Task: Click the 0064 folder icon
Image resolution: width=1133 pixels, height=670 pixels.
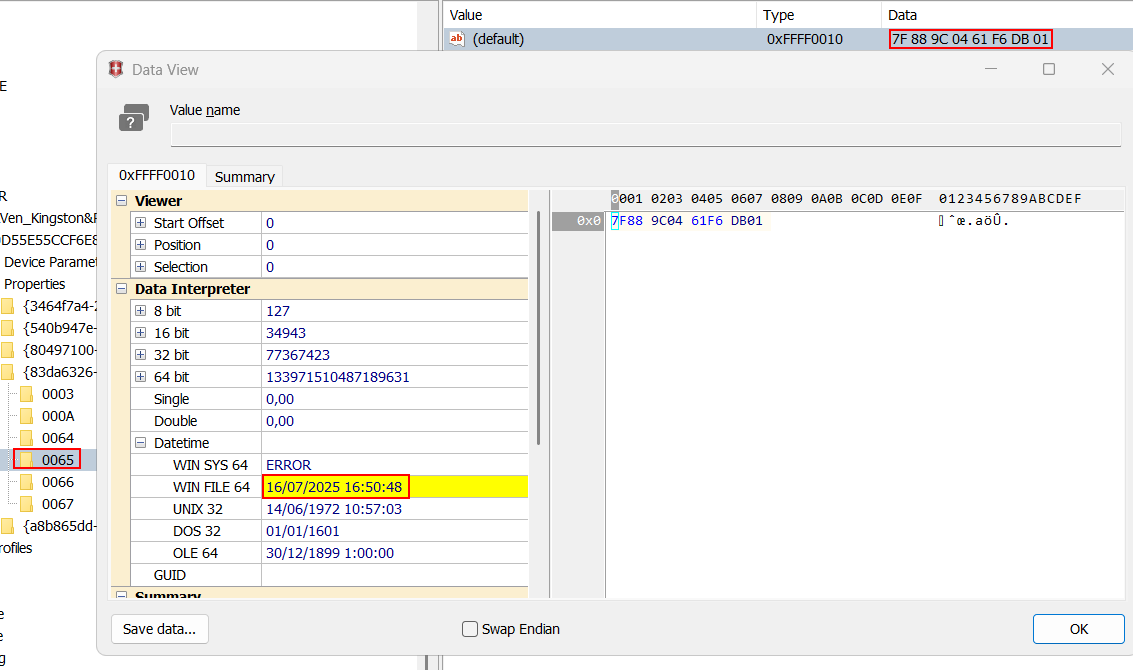Action: tap(27, 438)
